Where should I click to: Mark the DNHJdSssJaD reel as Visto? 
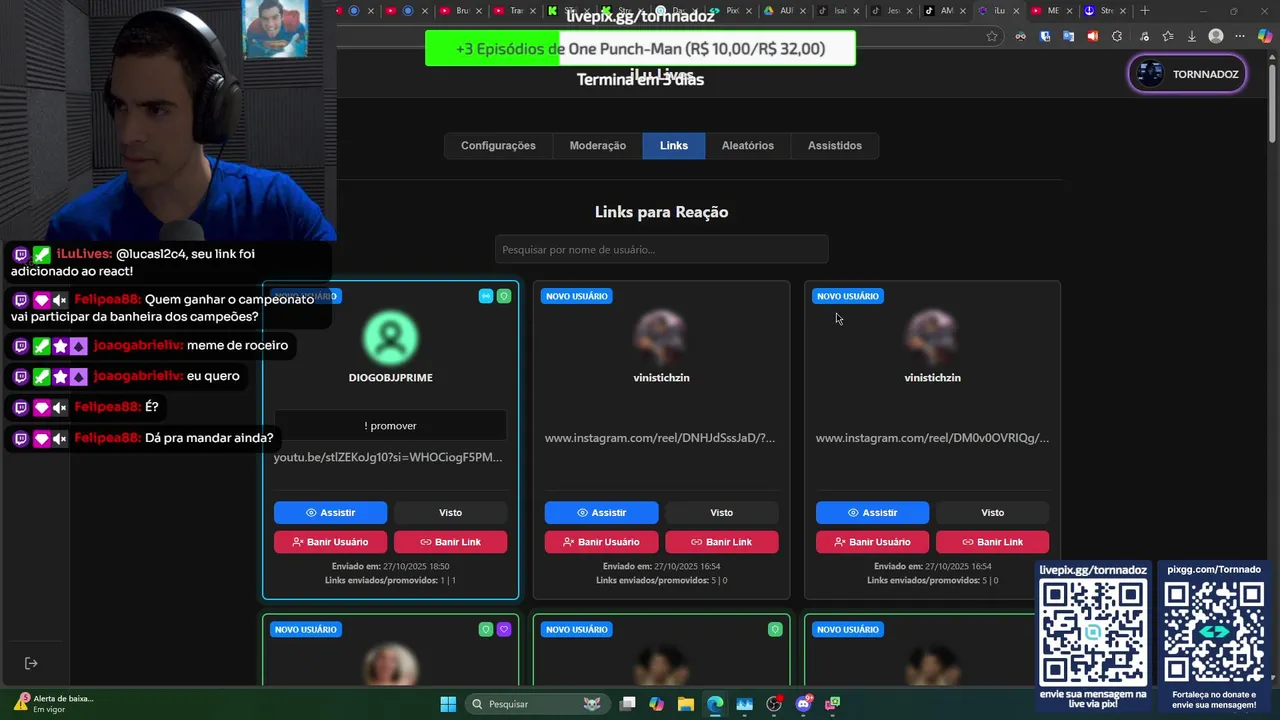[721, 512]
